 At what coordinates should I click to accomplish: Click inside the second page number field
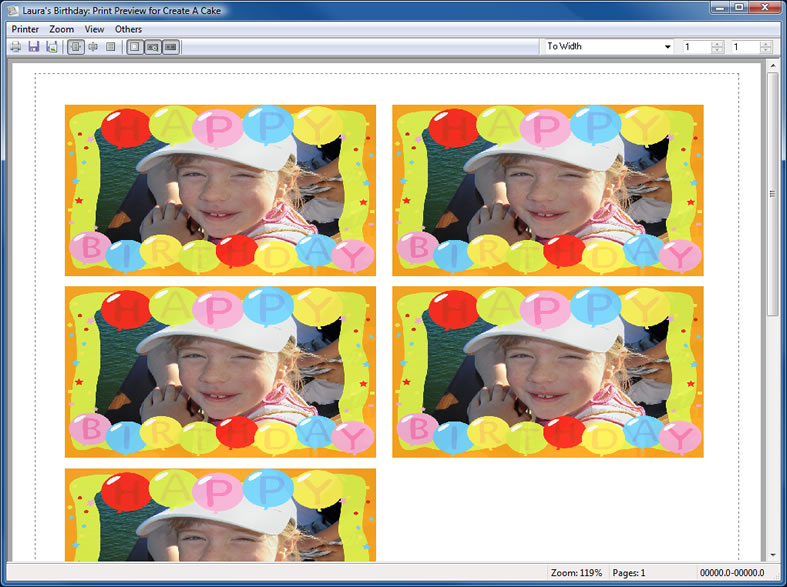tap(745, 47)
